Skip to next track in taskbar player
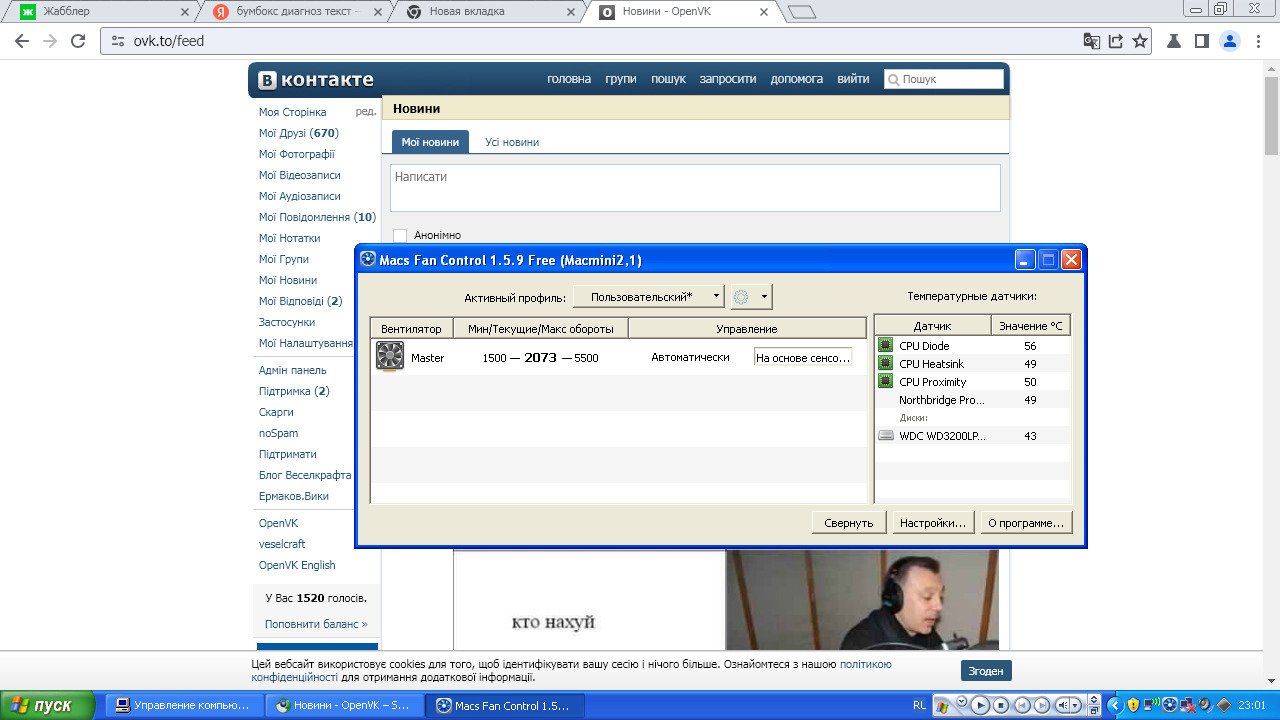The height and width of the screenshot is (720, 1280). (1043, 705)
